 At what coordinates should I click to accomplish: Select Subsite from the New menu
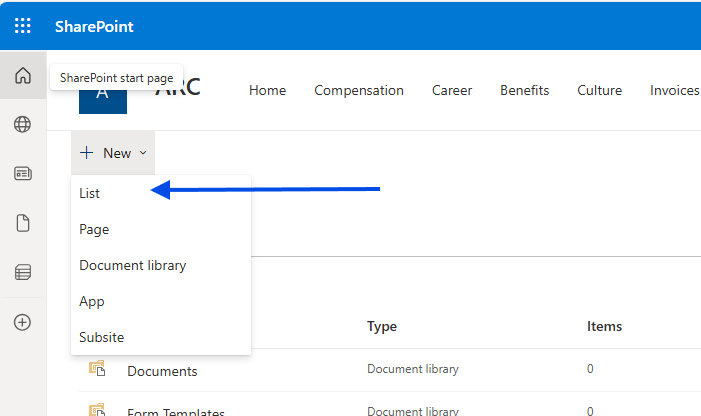[102, 337]
